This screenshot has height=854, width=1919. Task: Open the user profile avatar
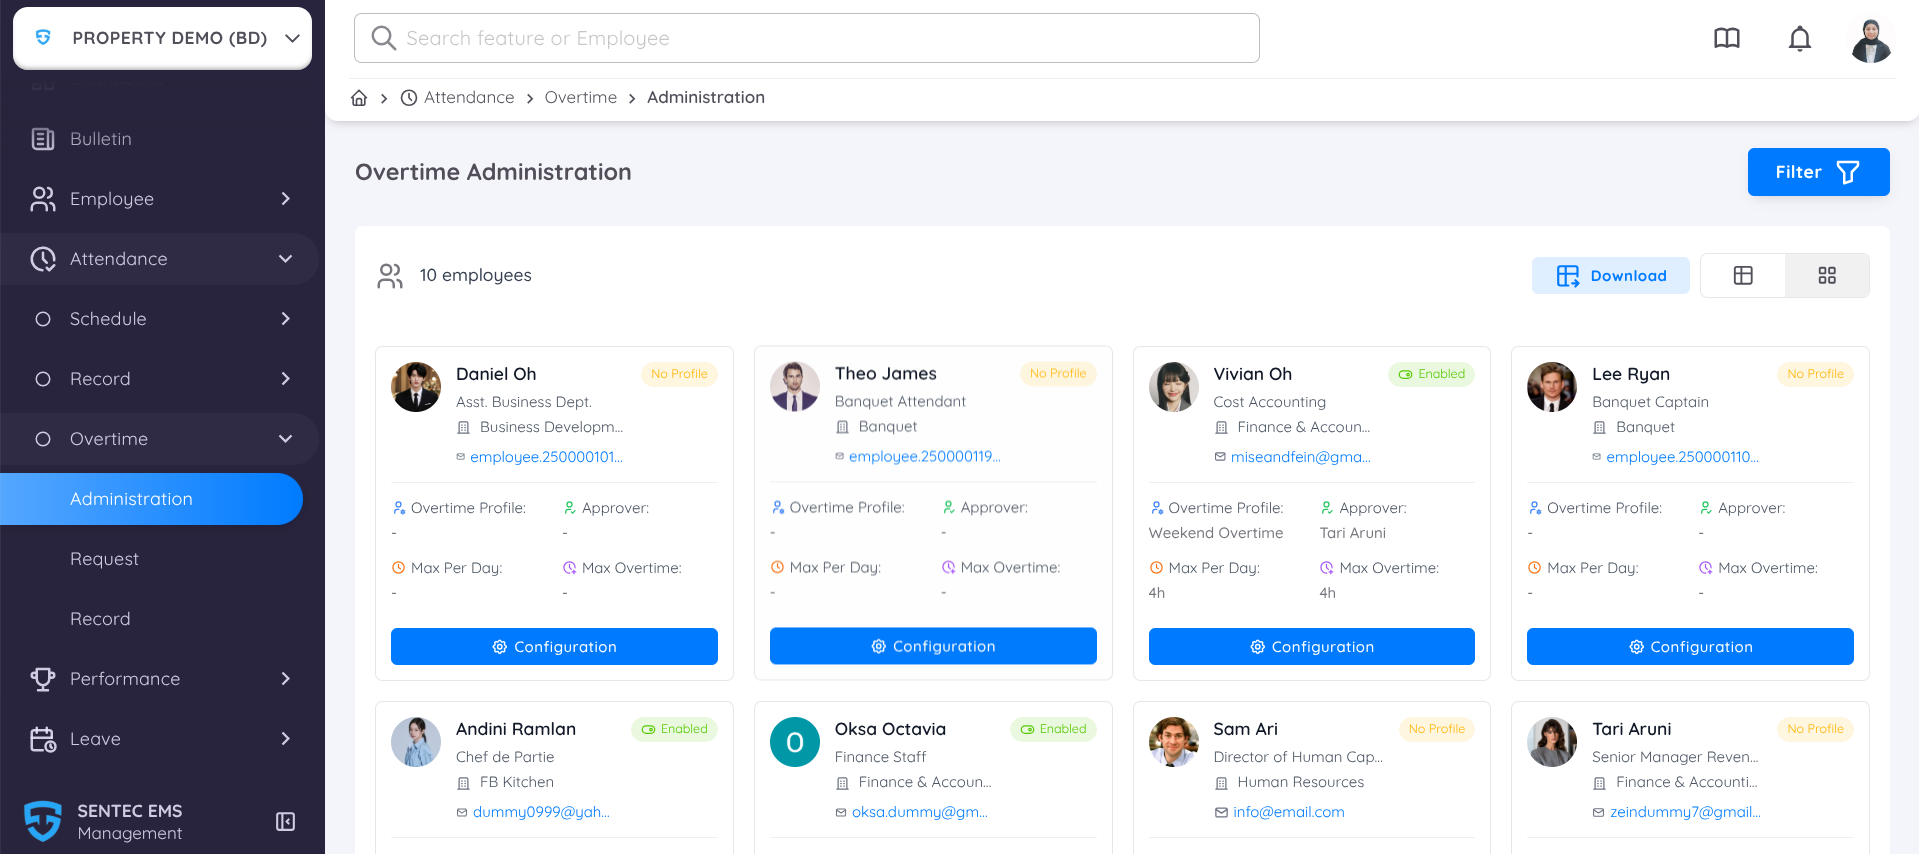pos(1871,40)
